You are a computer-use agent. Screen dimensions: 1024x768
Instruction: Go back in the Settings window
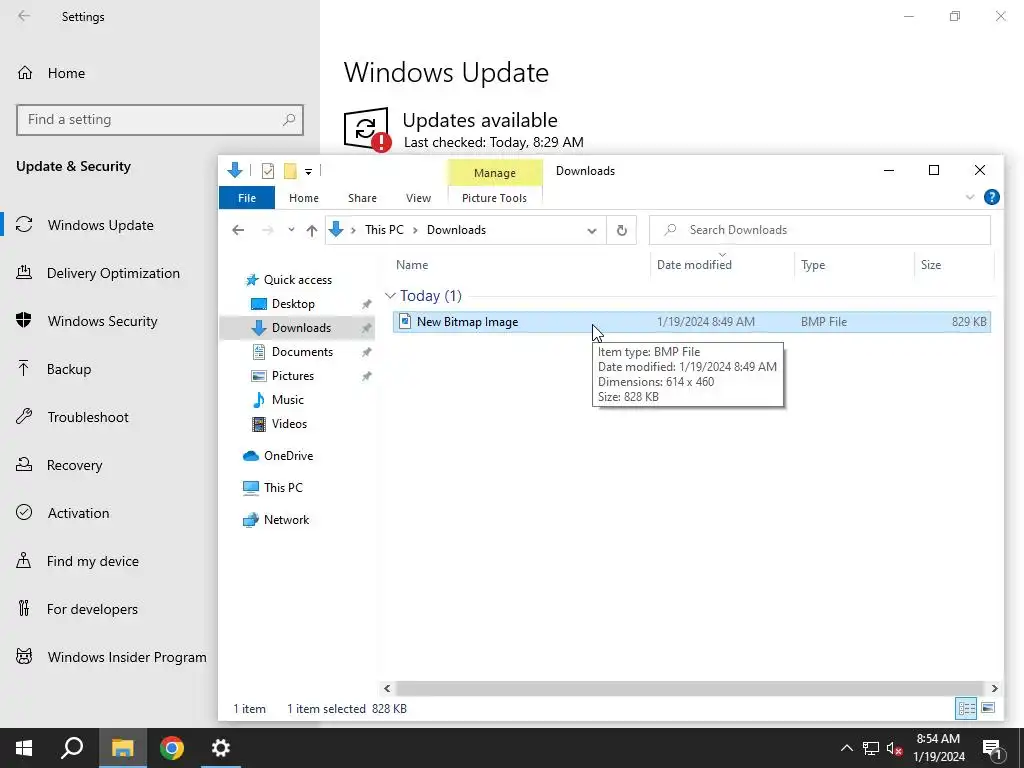pos(24,16)
